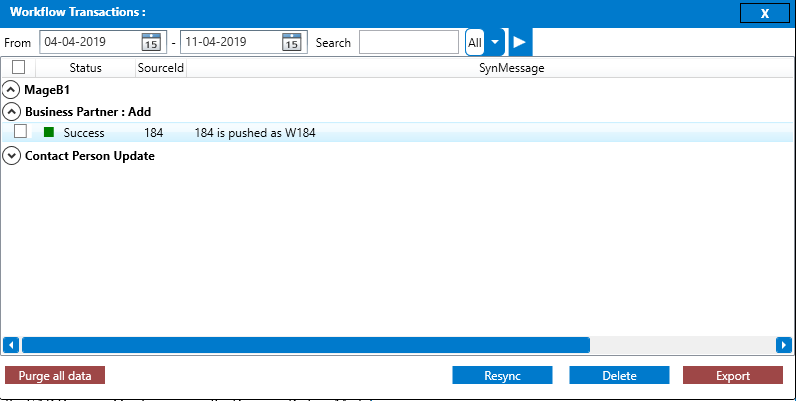Image resolution: width=796 pixels, height=401 pixels.
Task: Tick the select-all checkbox in header
Action: point(18,67)
